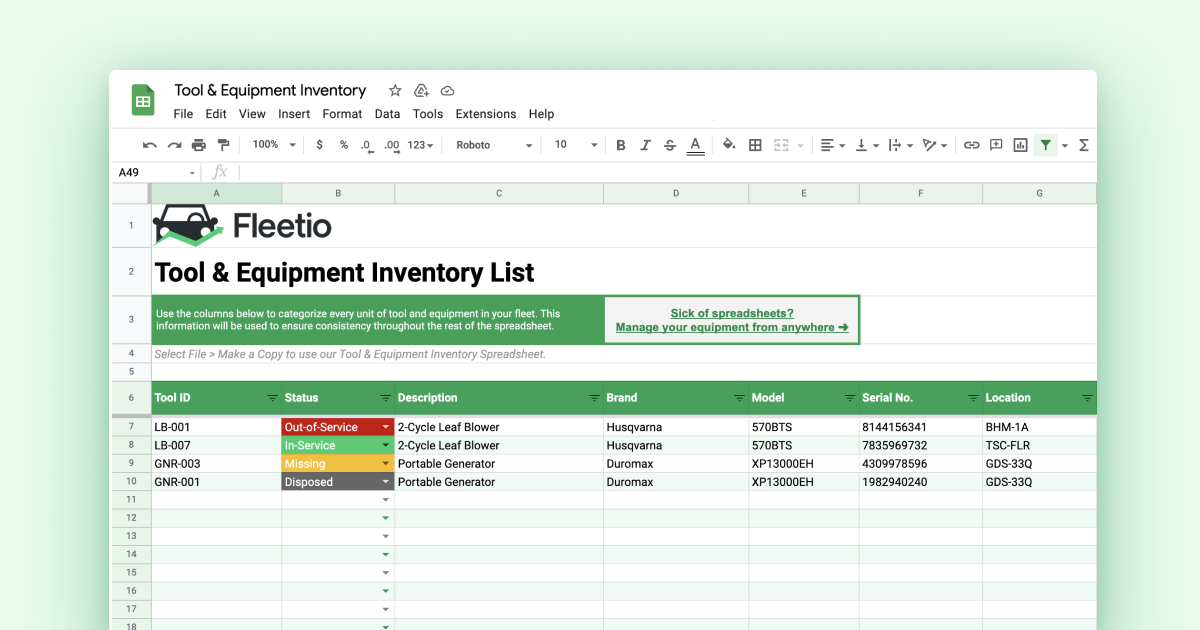Open the View menu
The width and height of the screenshot is (1200, 630).
pos(252,114)
